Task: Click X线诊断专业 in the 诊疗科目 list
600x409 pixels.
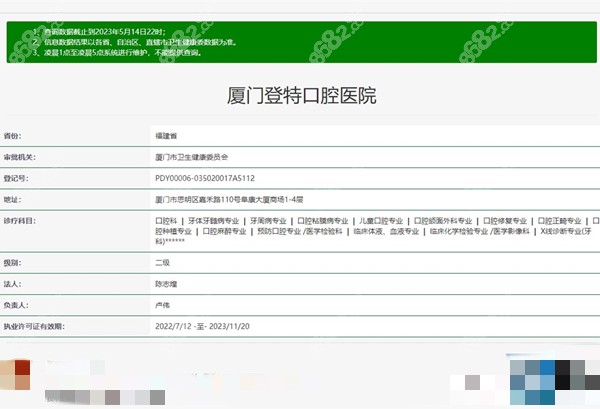Action: [x=560, y=231]
